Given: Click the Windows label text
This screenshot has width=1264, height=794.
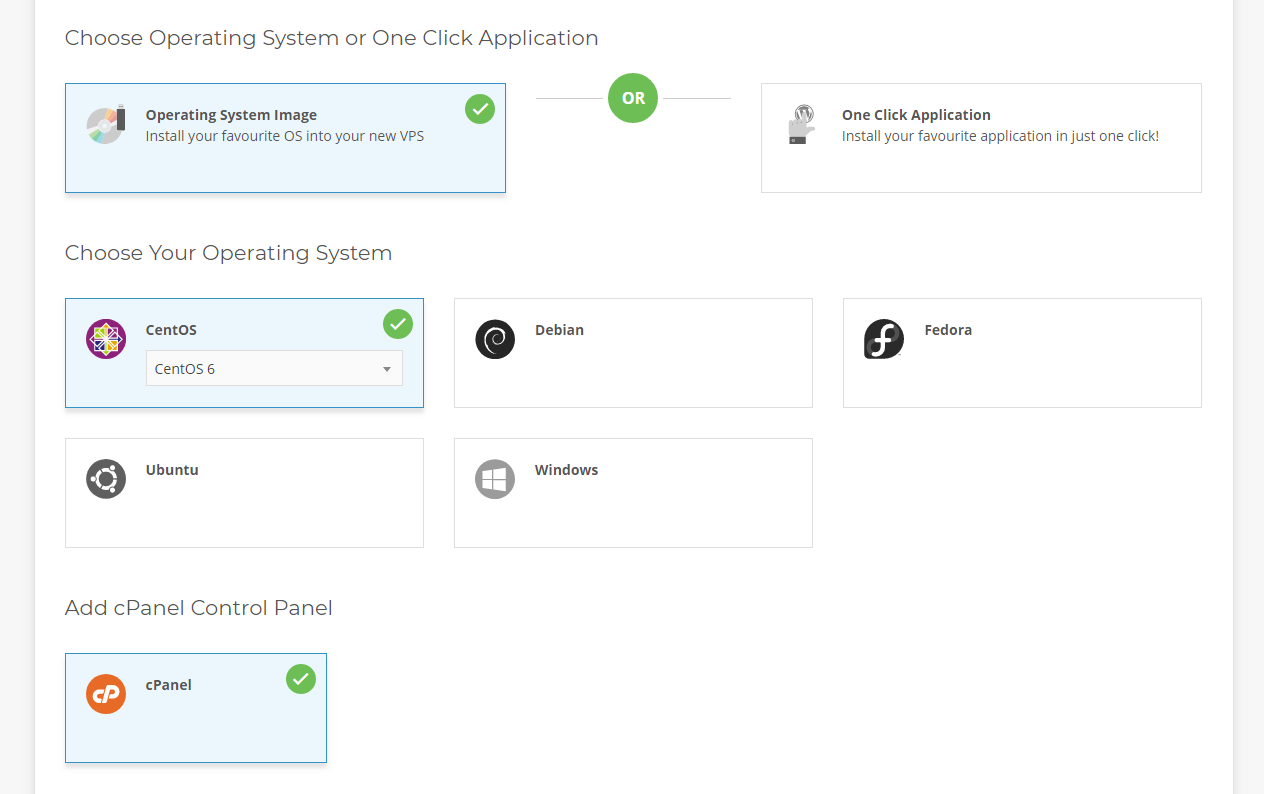Looking at the screenshot, I should (x=566, y=470).
